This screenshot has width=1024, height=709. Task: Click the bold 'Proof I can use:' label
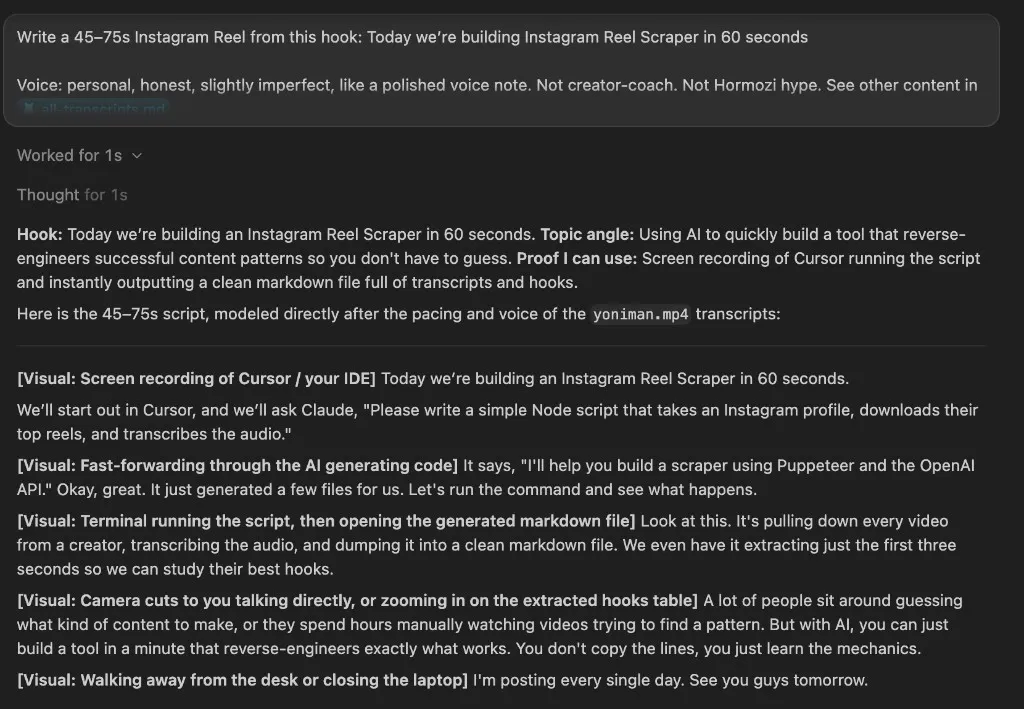pos(577,259)
